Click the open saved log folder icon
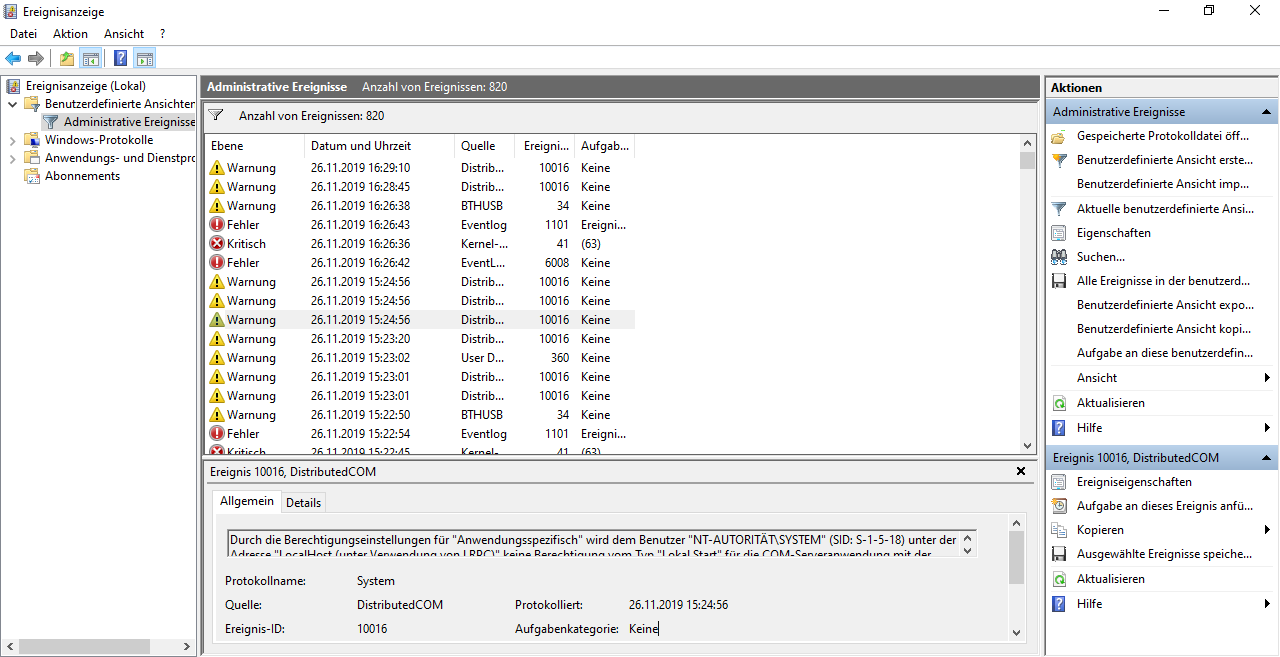Image resolution: width=1280 pixels, height=657 pixels. [x=1059, y=136]
